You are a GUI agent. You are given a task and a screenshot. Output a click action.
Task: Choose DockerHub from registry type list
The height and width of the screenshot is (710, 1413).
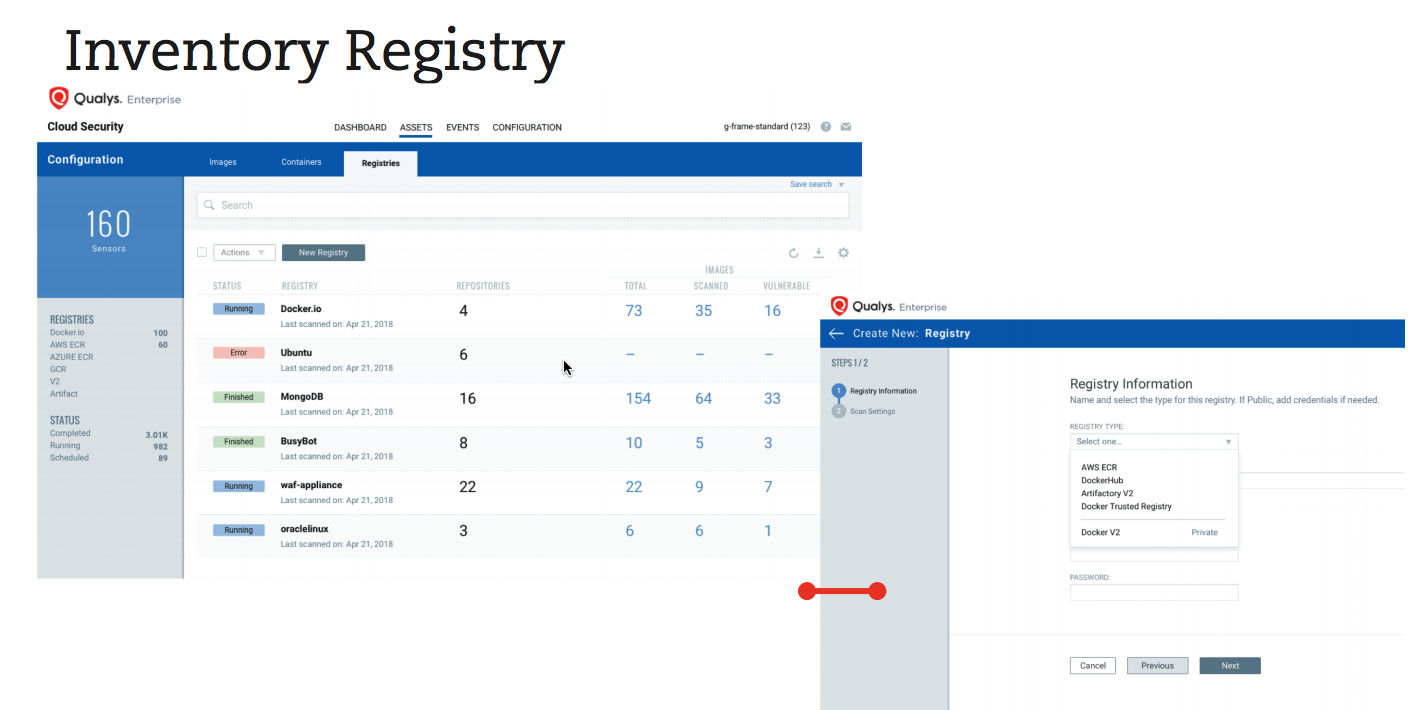[1102, 480]
